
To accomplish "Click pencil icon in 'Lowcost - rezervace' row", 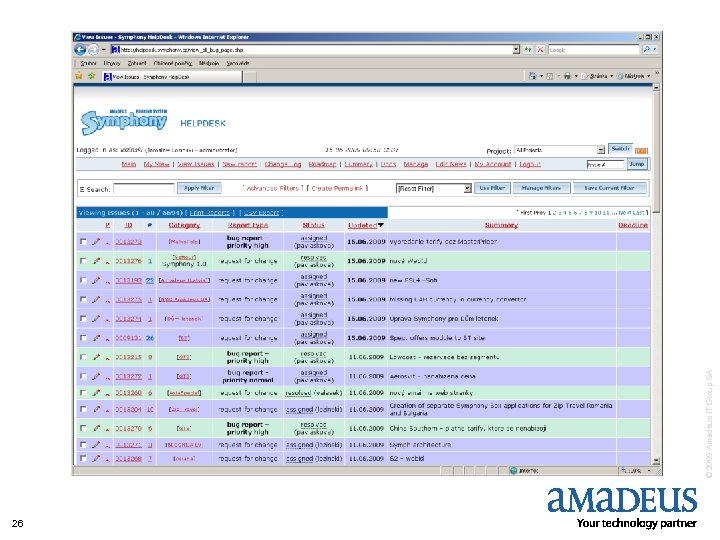I will tap(96, 357).
